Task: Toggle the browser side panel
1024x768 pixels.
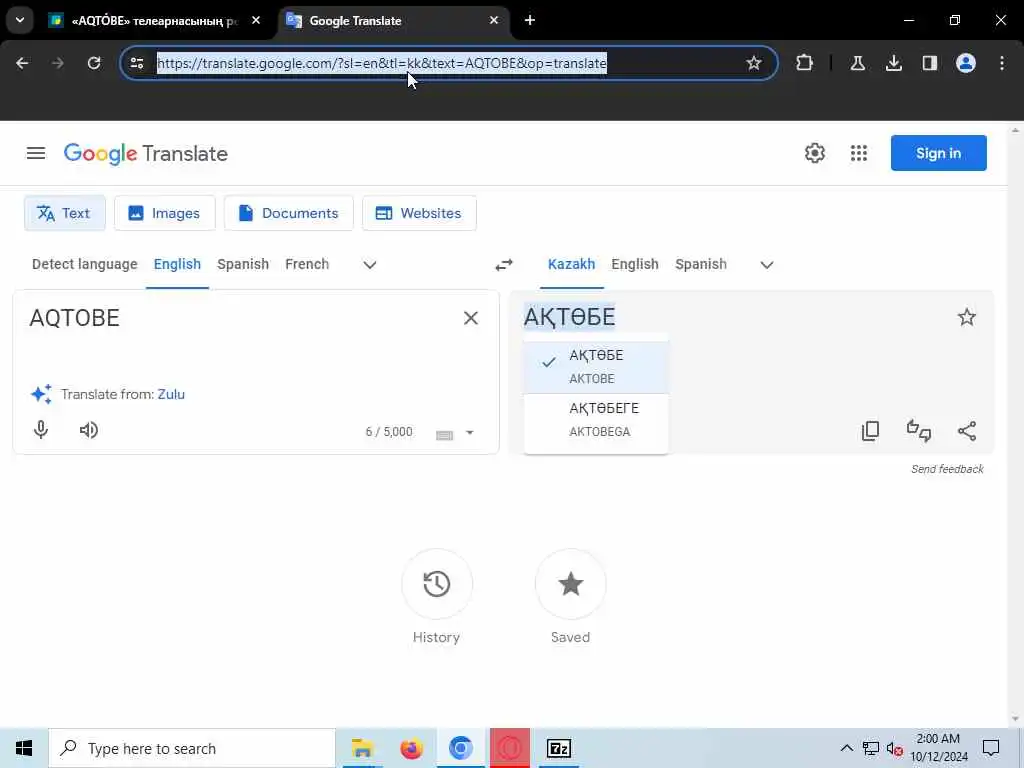Action: click(929, 63)
